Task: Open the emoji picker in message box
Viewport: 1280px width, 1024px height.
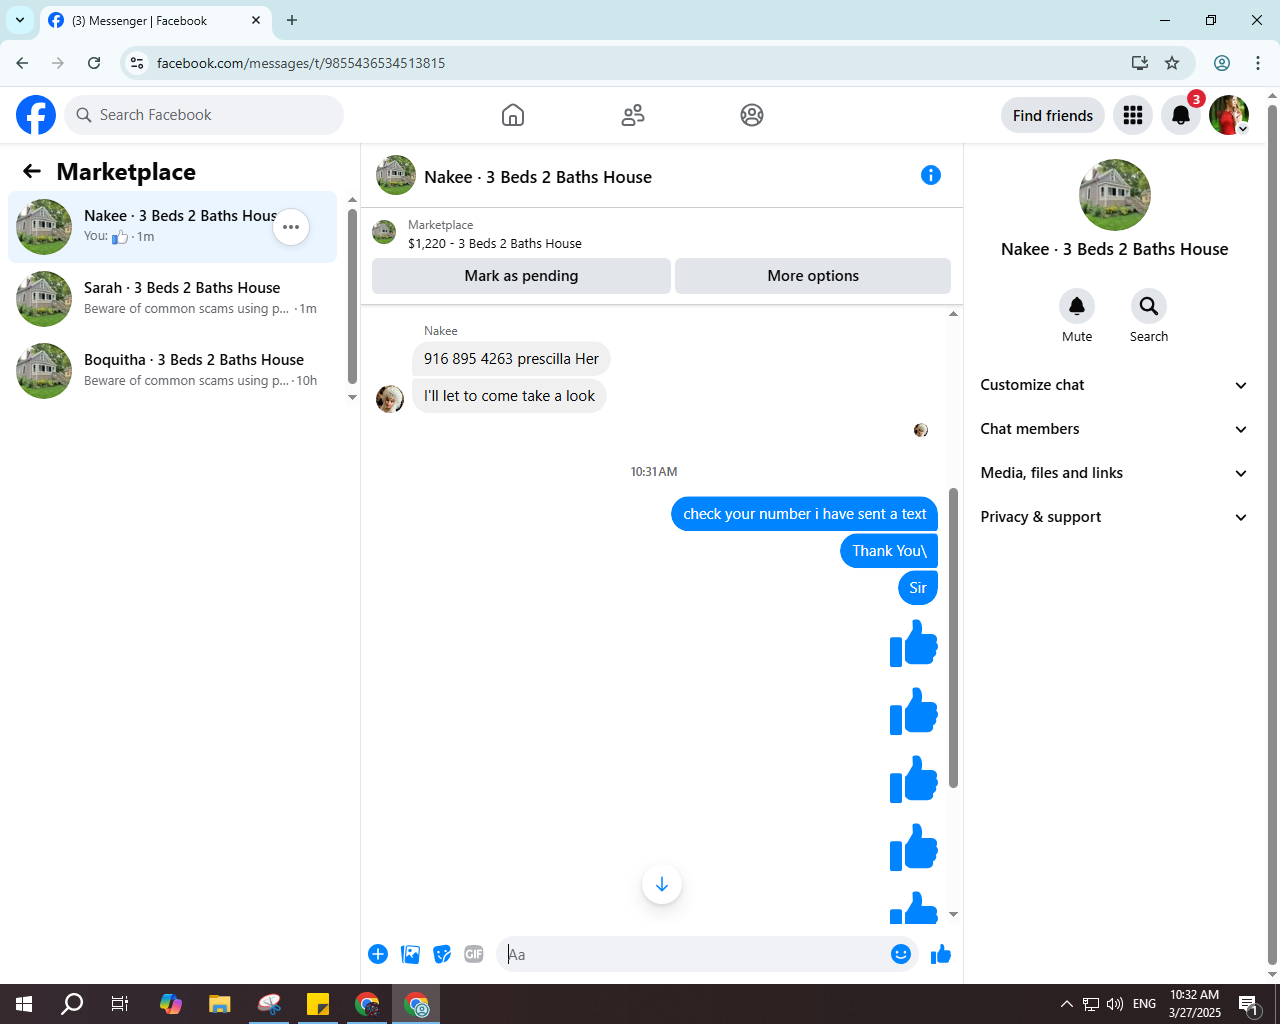Action: 901,954
